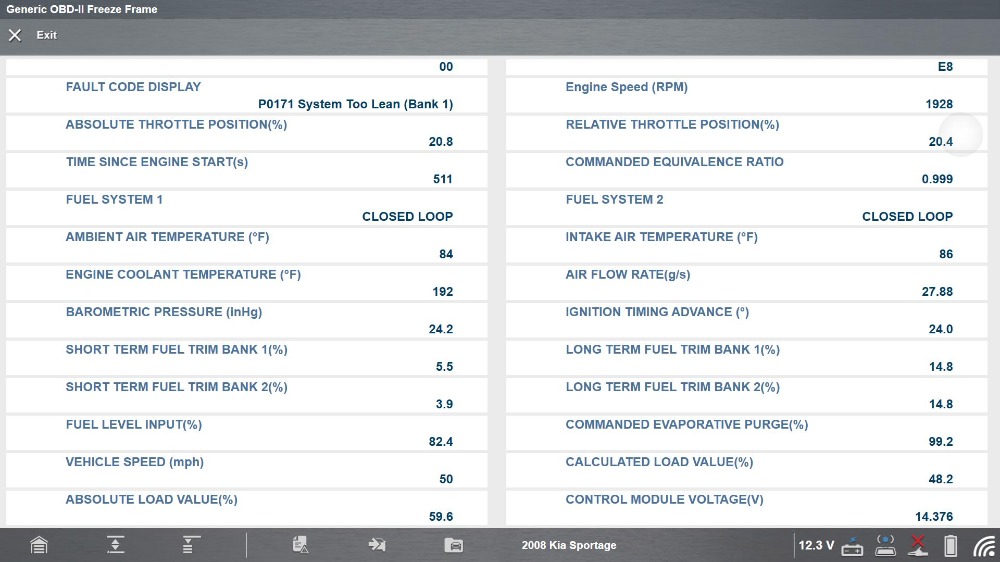1000x562 pixels.
Task: Select the Engine Speed (RPM) row
Action: pyautogui.click(x=747, y=95)
